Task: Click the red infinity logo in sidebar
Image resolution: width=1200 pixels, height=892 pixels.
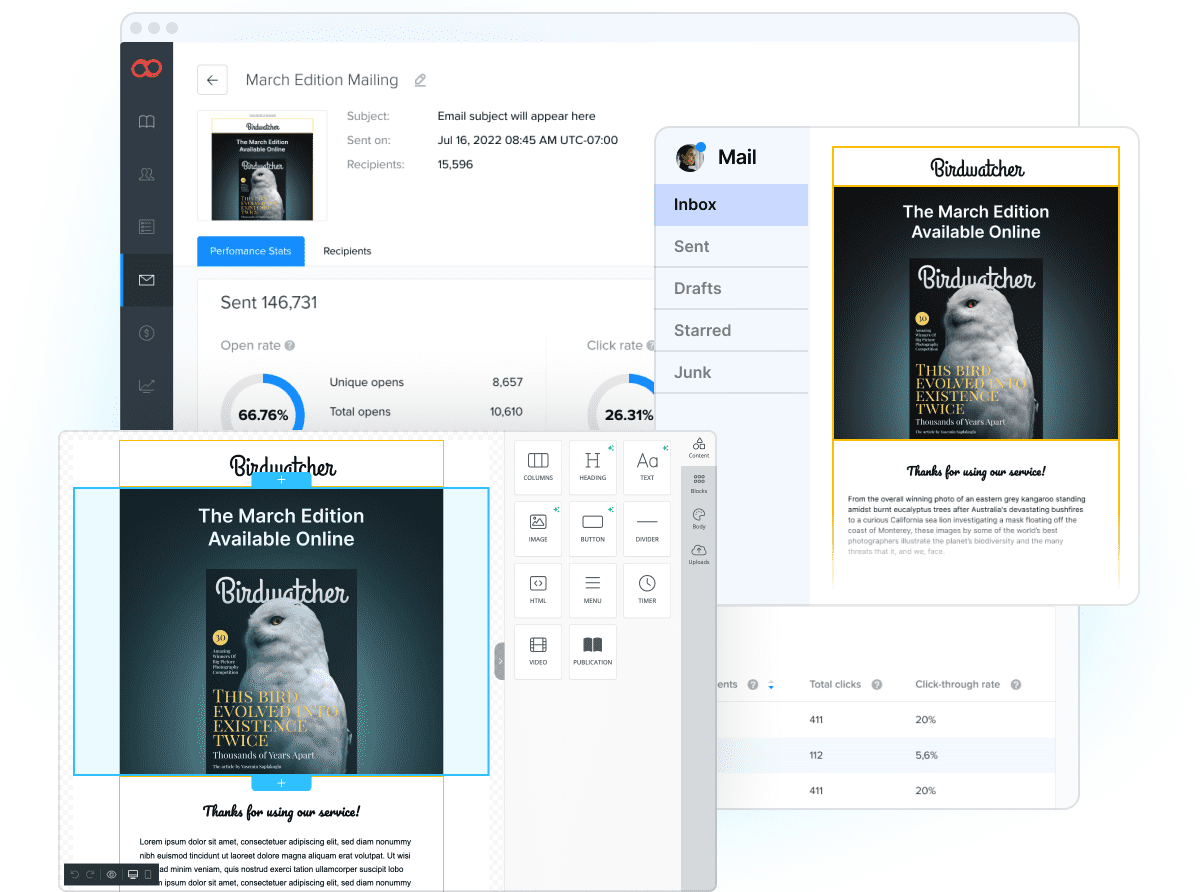Action: [146, 68]
